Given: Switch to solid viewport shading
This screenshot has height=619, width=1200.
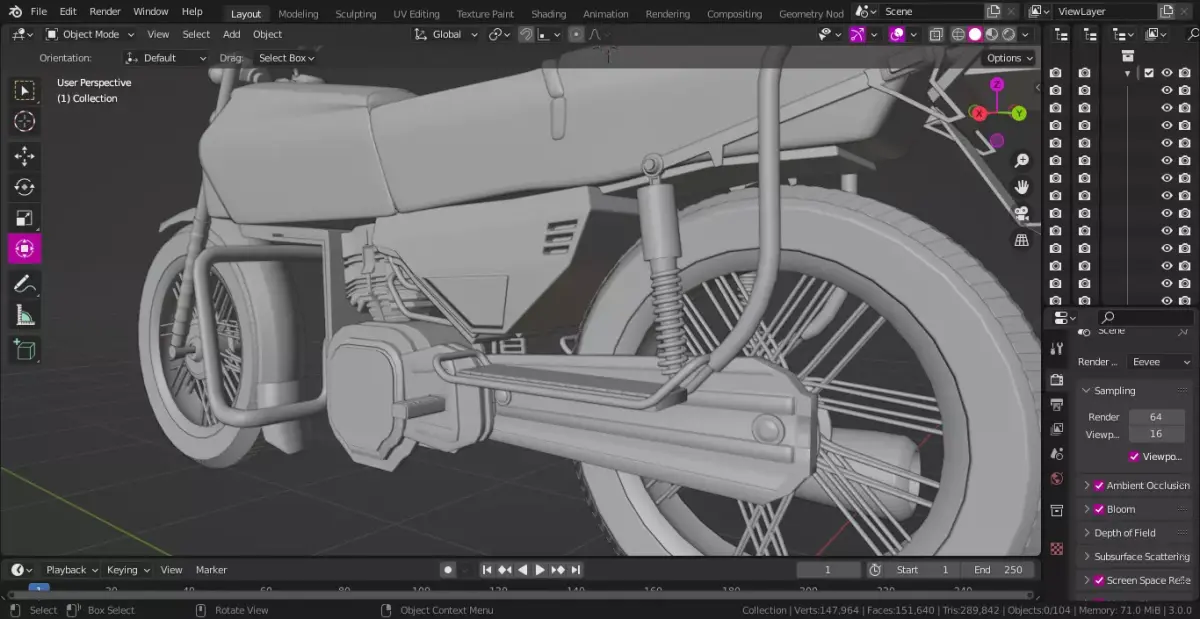Looking at the screenshot, I should [x=975, y=34].
